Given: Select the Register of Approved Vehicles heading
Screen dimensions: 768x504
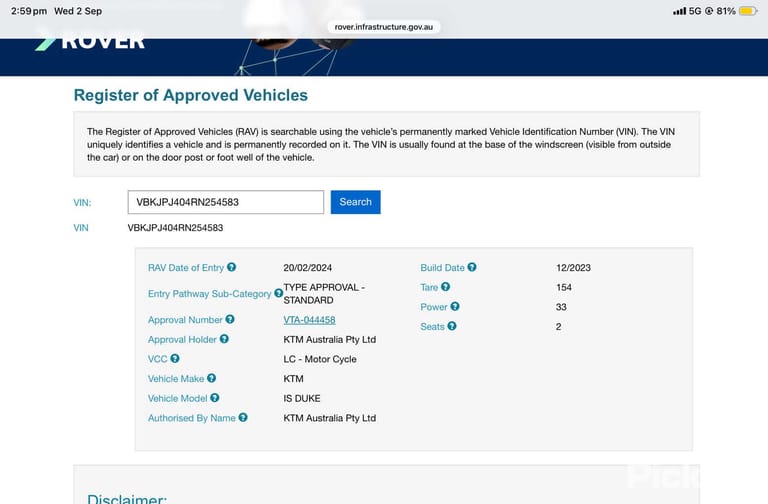Looking at the screenshot, I should click(191, 95).
